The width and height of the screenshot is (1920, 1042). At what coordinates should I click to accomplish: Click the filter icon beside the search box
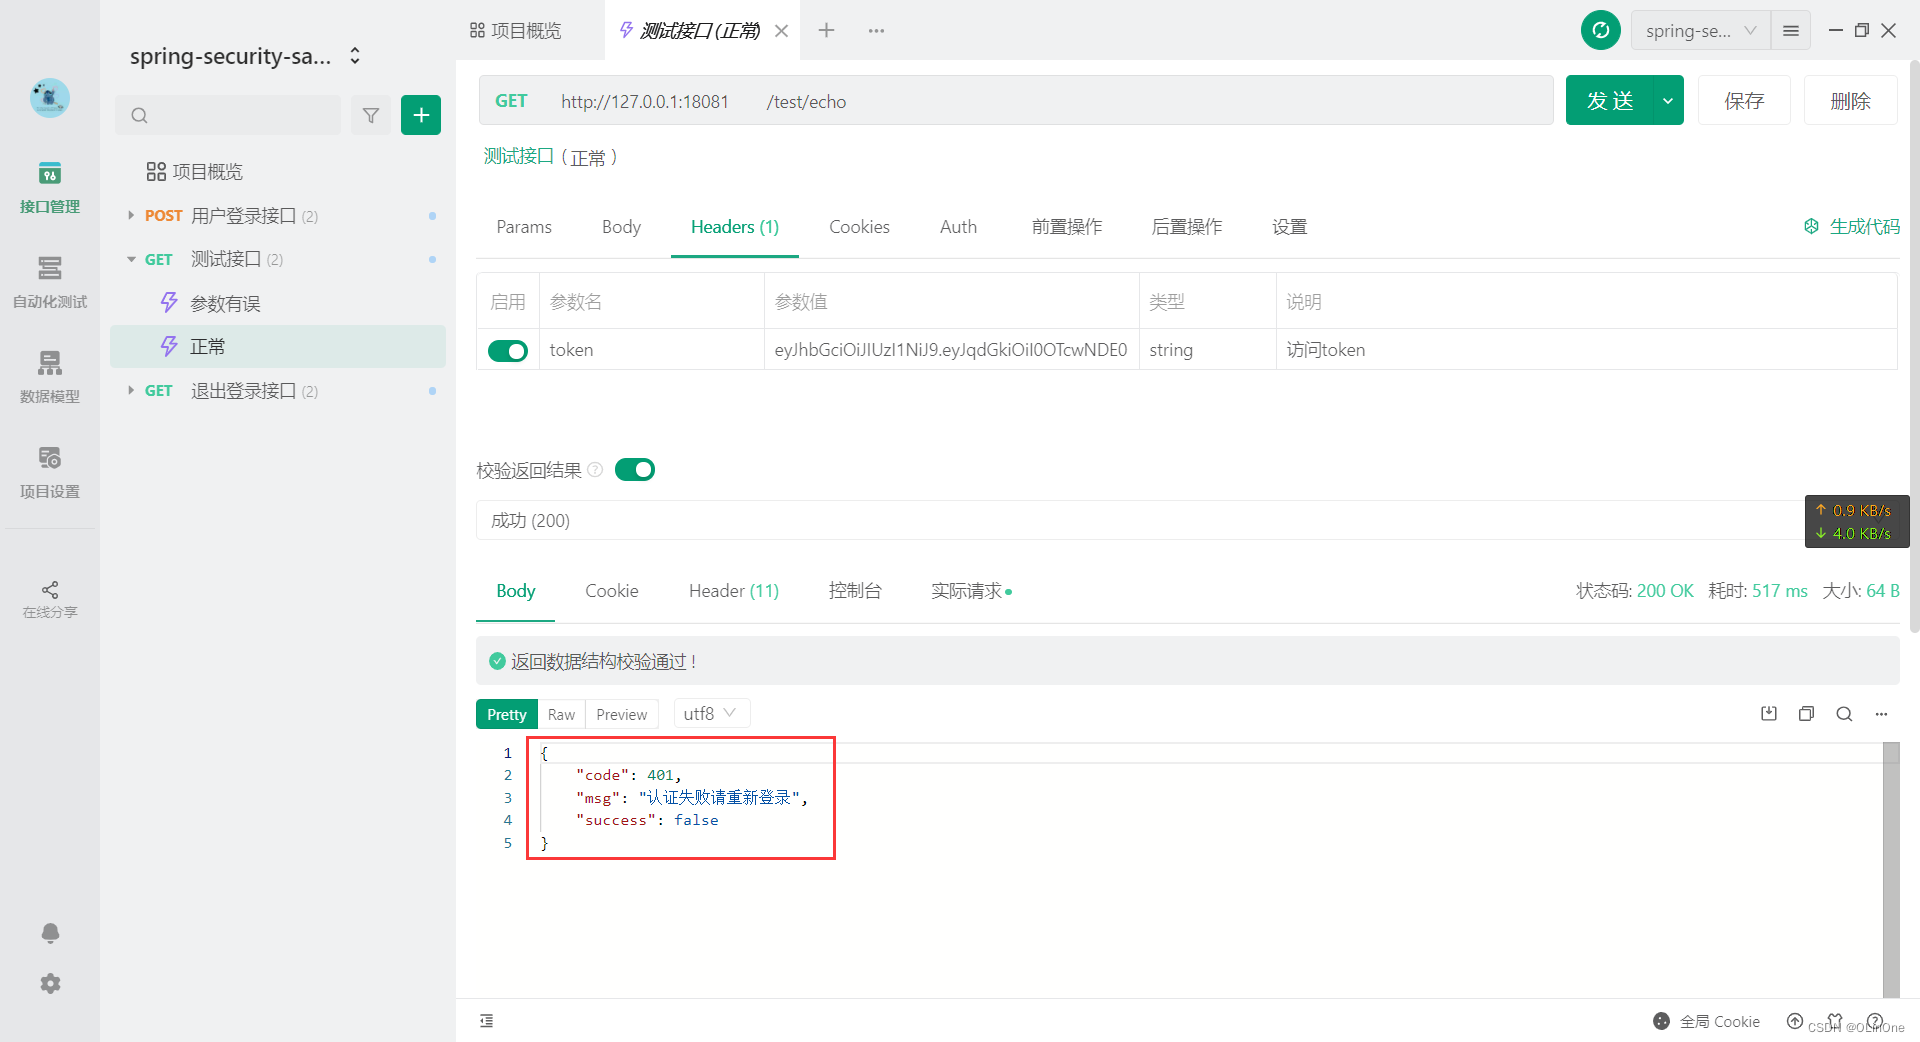pyautogui.click(x=370, y=115)
